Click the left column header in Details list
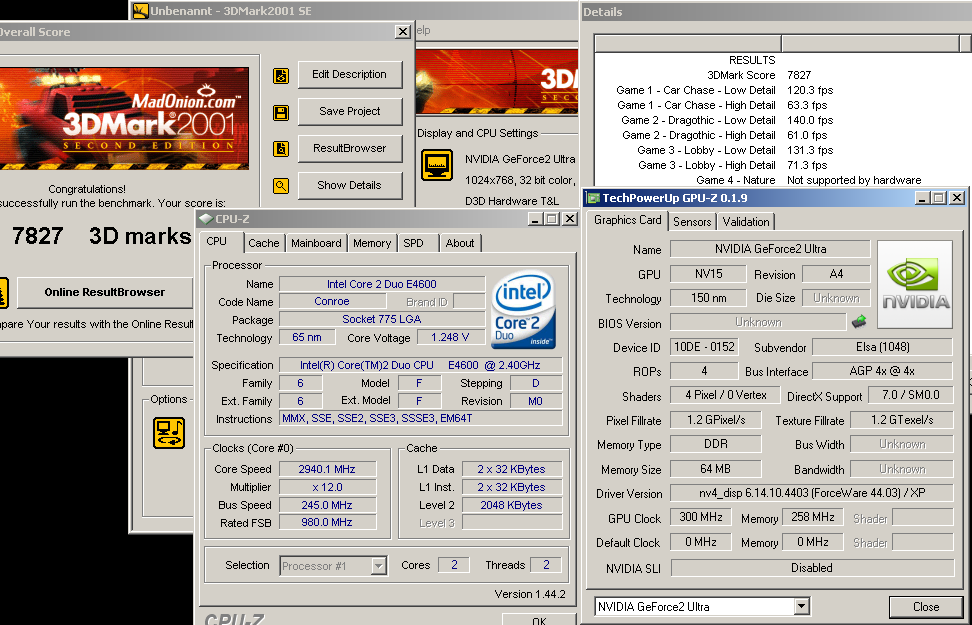The image size is (972, 625). (x=688, y=43)
